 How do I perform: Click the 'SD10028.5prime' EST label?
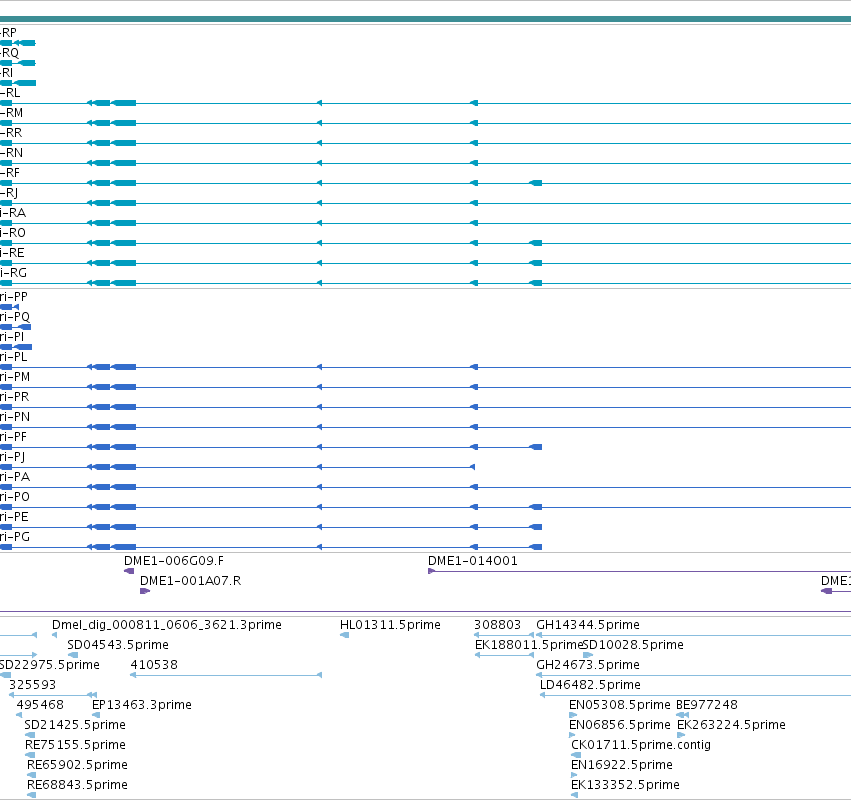click(633, 645)
